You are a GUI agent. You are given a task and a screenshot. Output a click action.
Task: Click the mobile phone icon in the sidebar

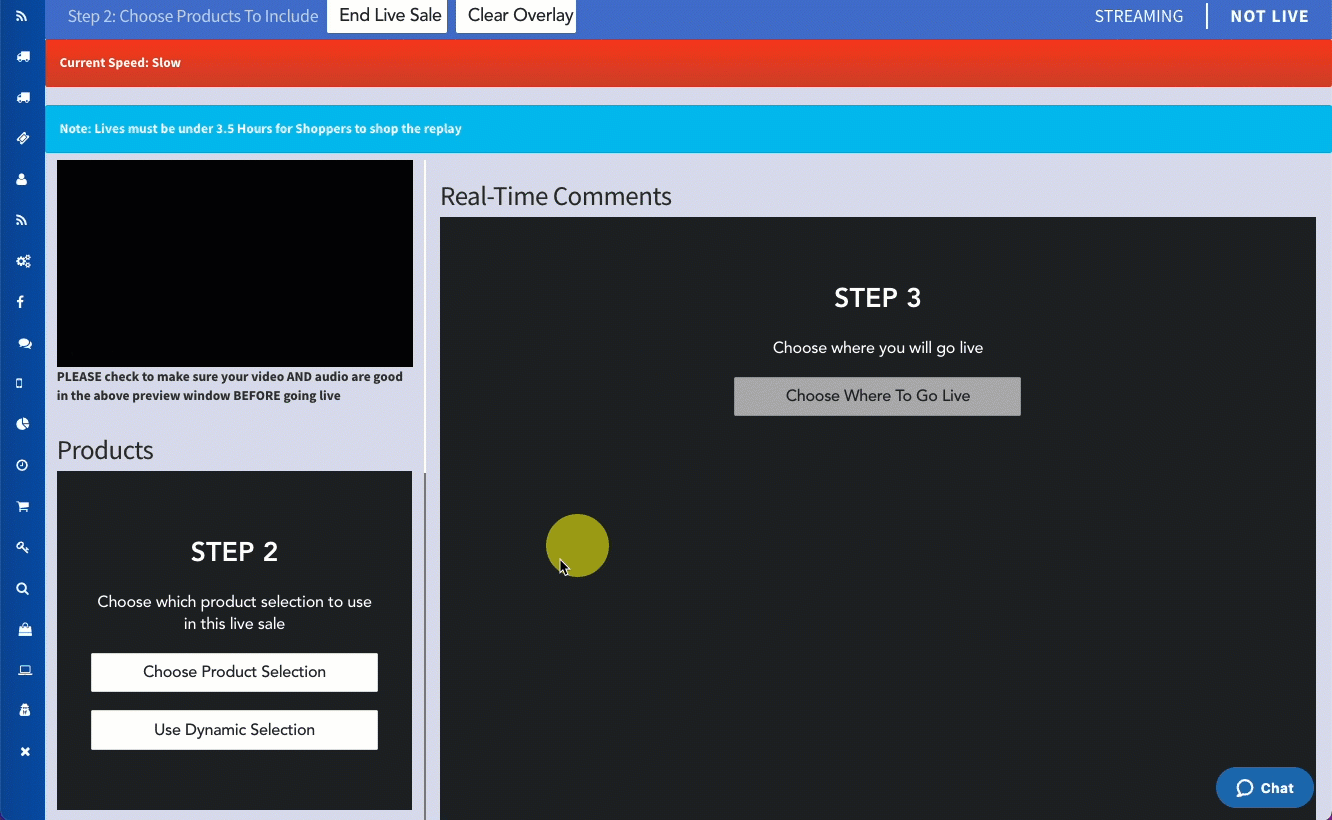coord(20,384)
